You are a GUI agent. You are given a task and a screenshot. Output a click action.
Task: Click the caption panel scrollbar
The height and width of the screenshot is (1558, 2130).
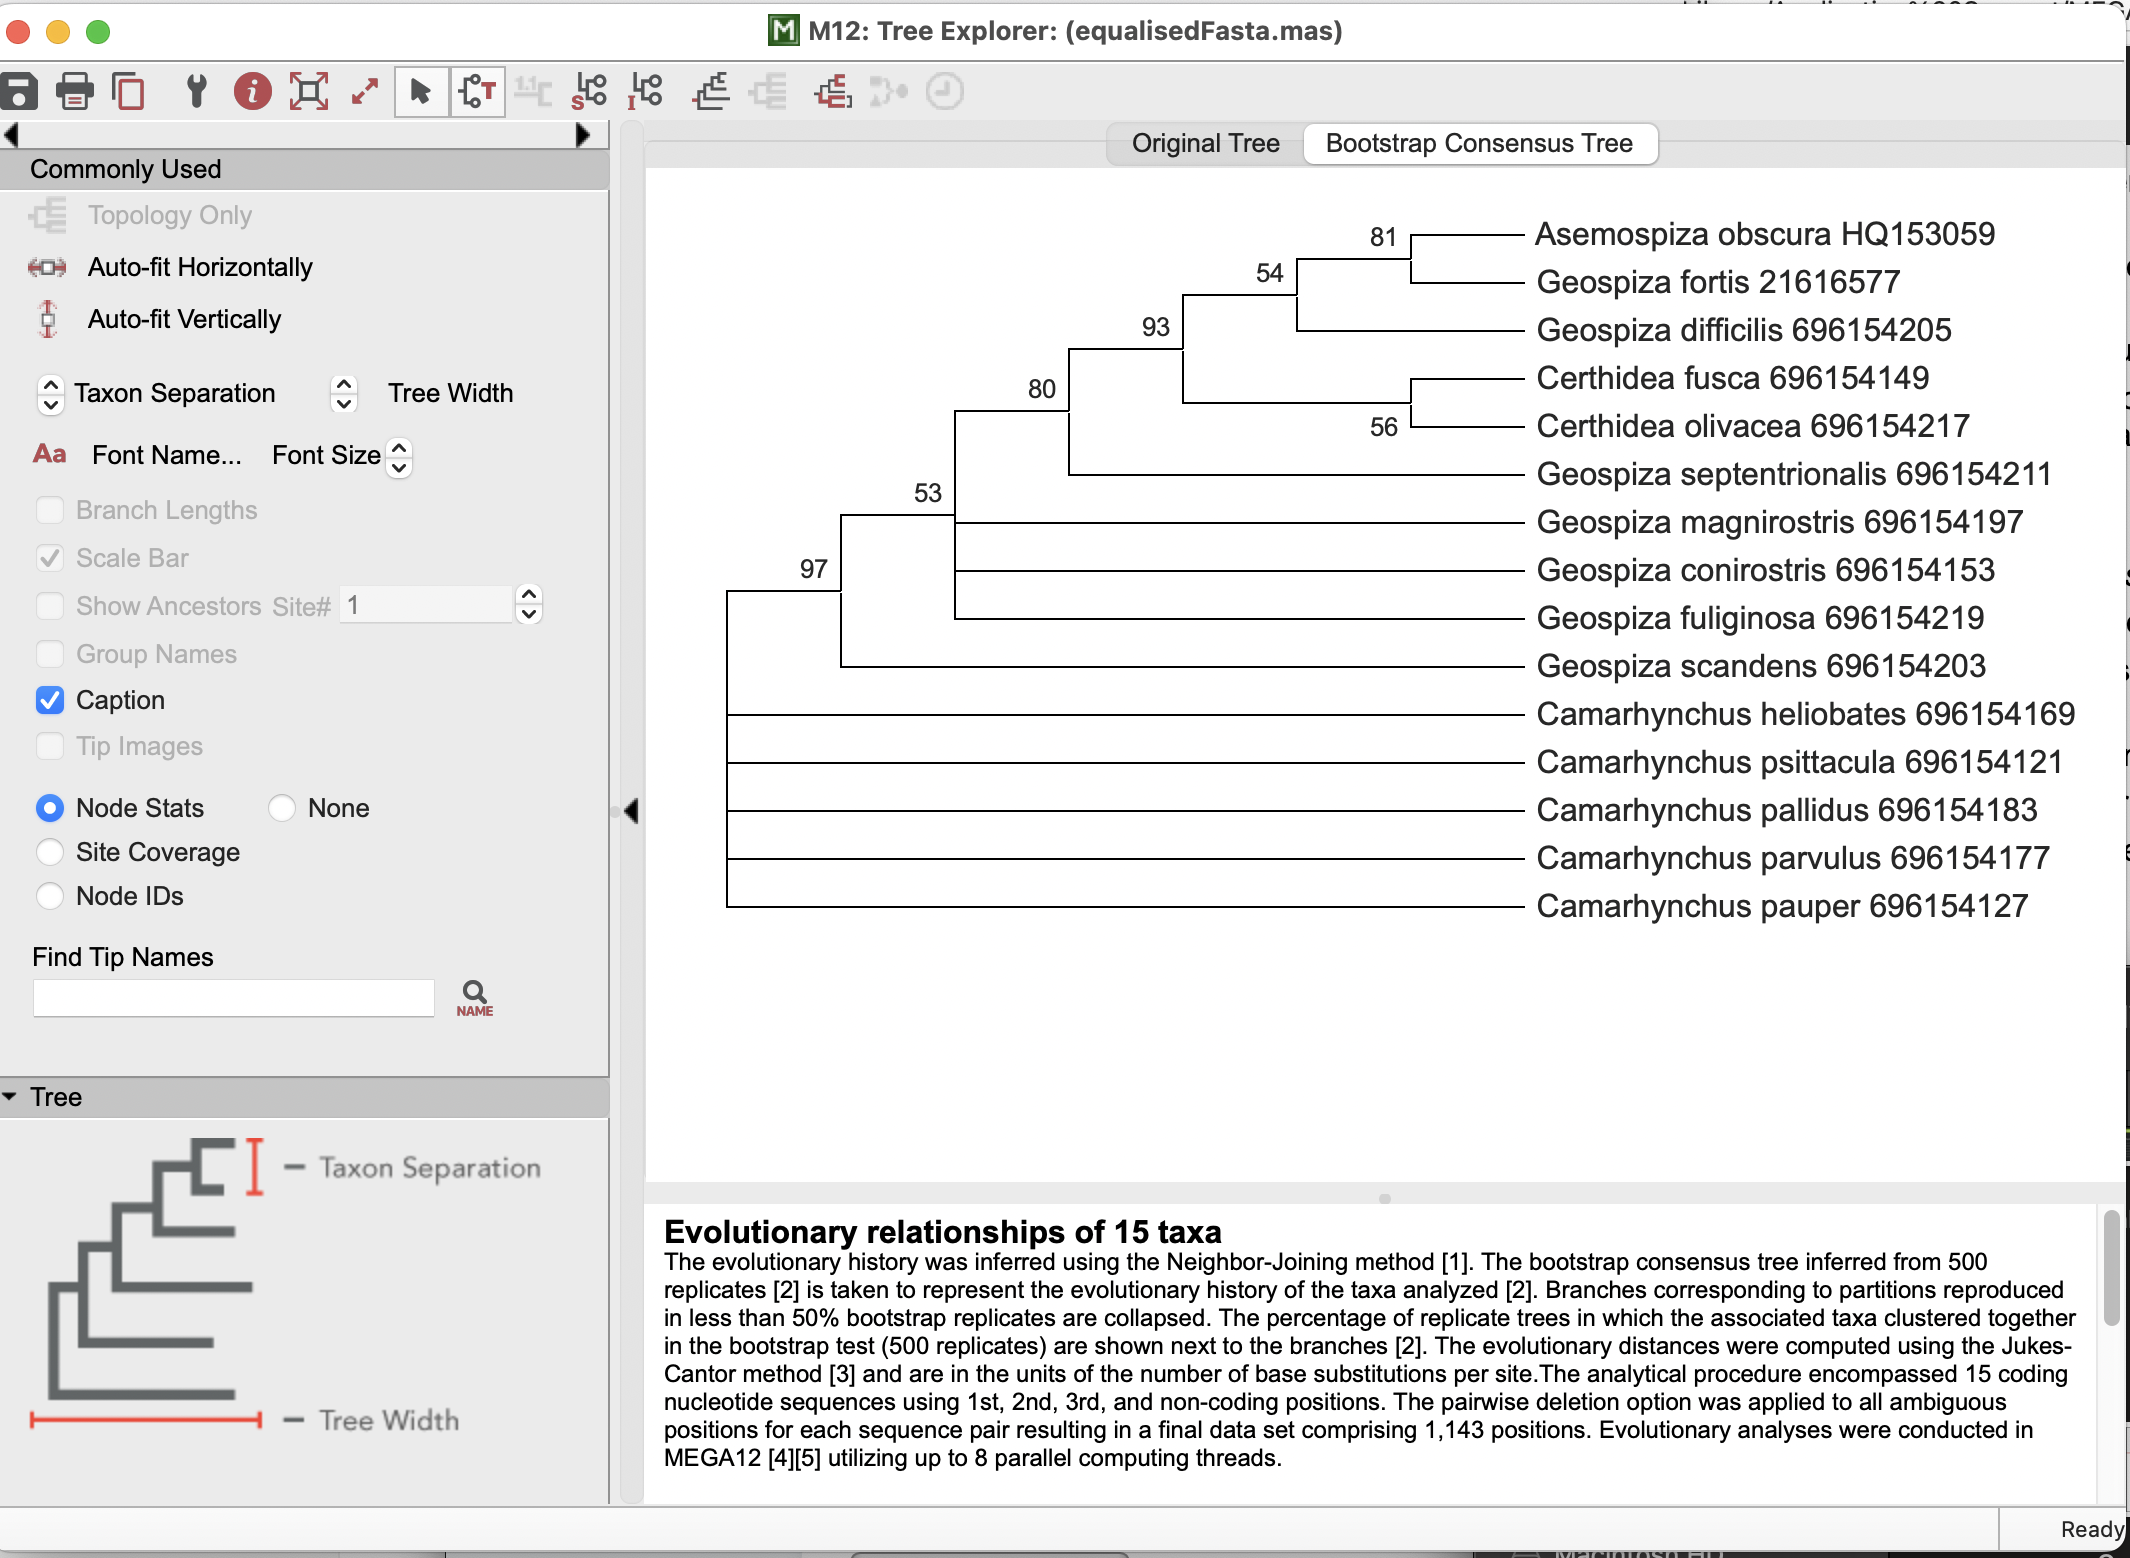click(x=2111, y=1267)
